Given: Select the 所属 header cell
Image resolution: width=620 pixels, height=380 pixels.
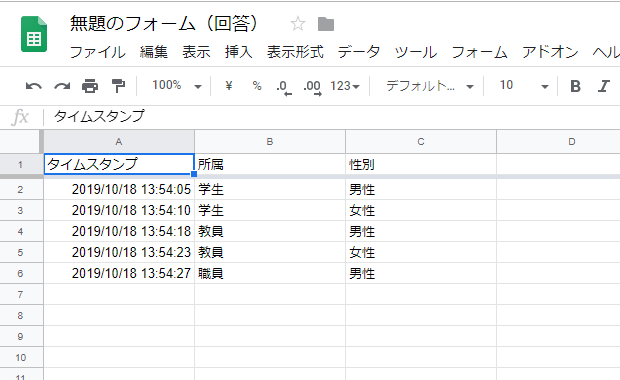Looking at the screenshot, I should click(x=270, y=164).
